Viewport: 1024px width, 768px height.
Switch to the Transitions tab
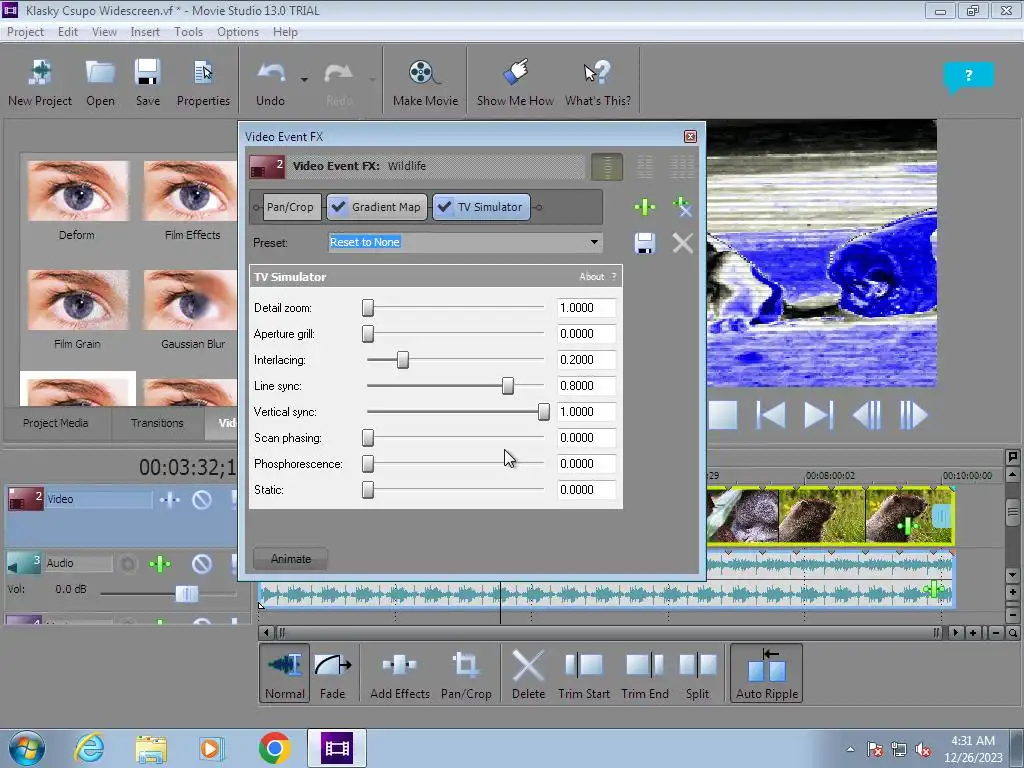(157, 423)
